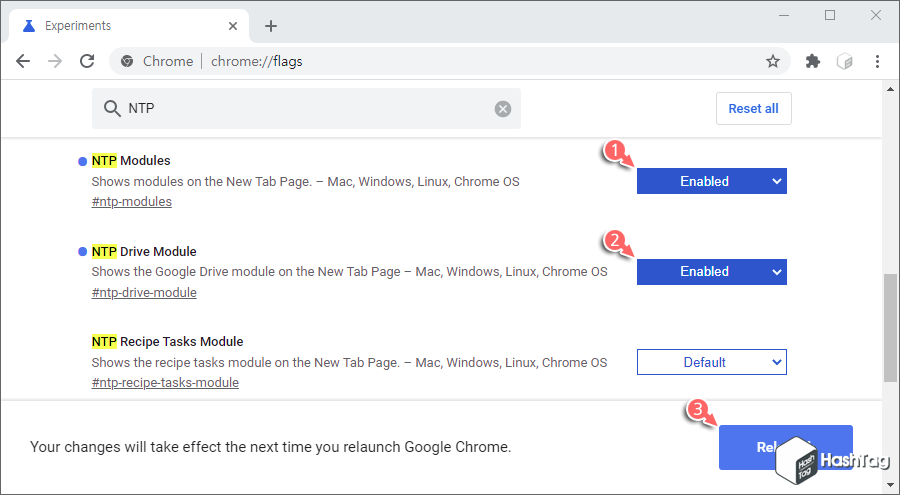Click the cube extension icon in toolbar
Screen dimensions: 900x495
coord(844,61)
